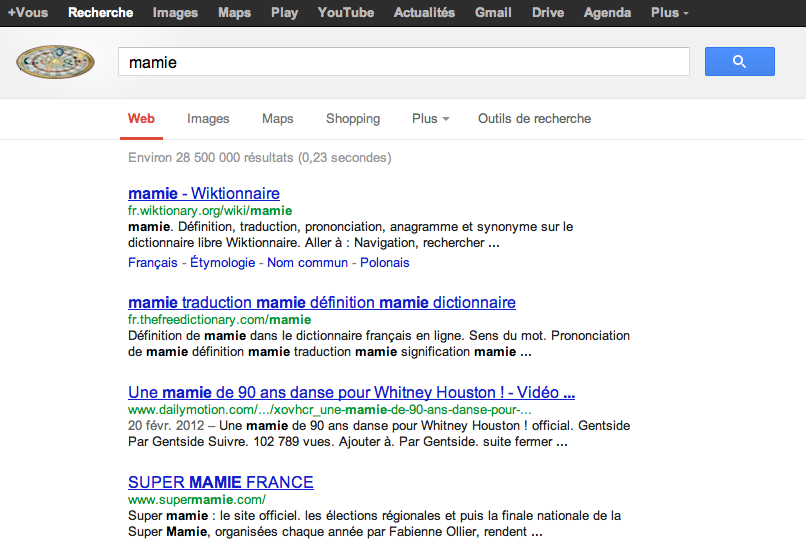Viewport: 806px width, 556px height.
Task: Open Agenda in the top bar
Action: [x=607, y=13]
